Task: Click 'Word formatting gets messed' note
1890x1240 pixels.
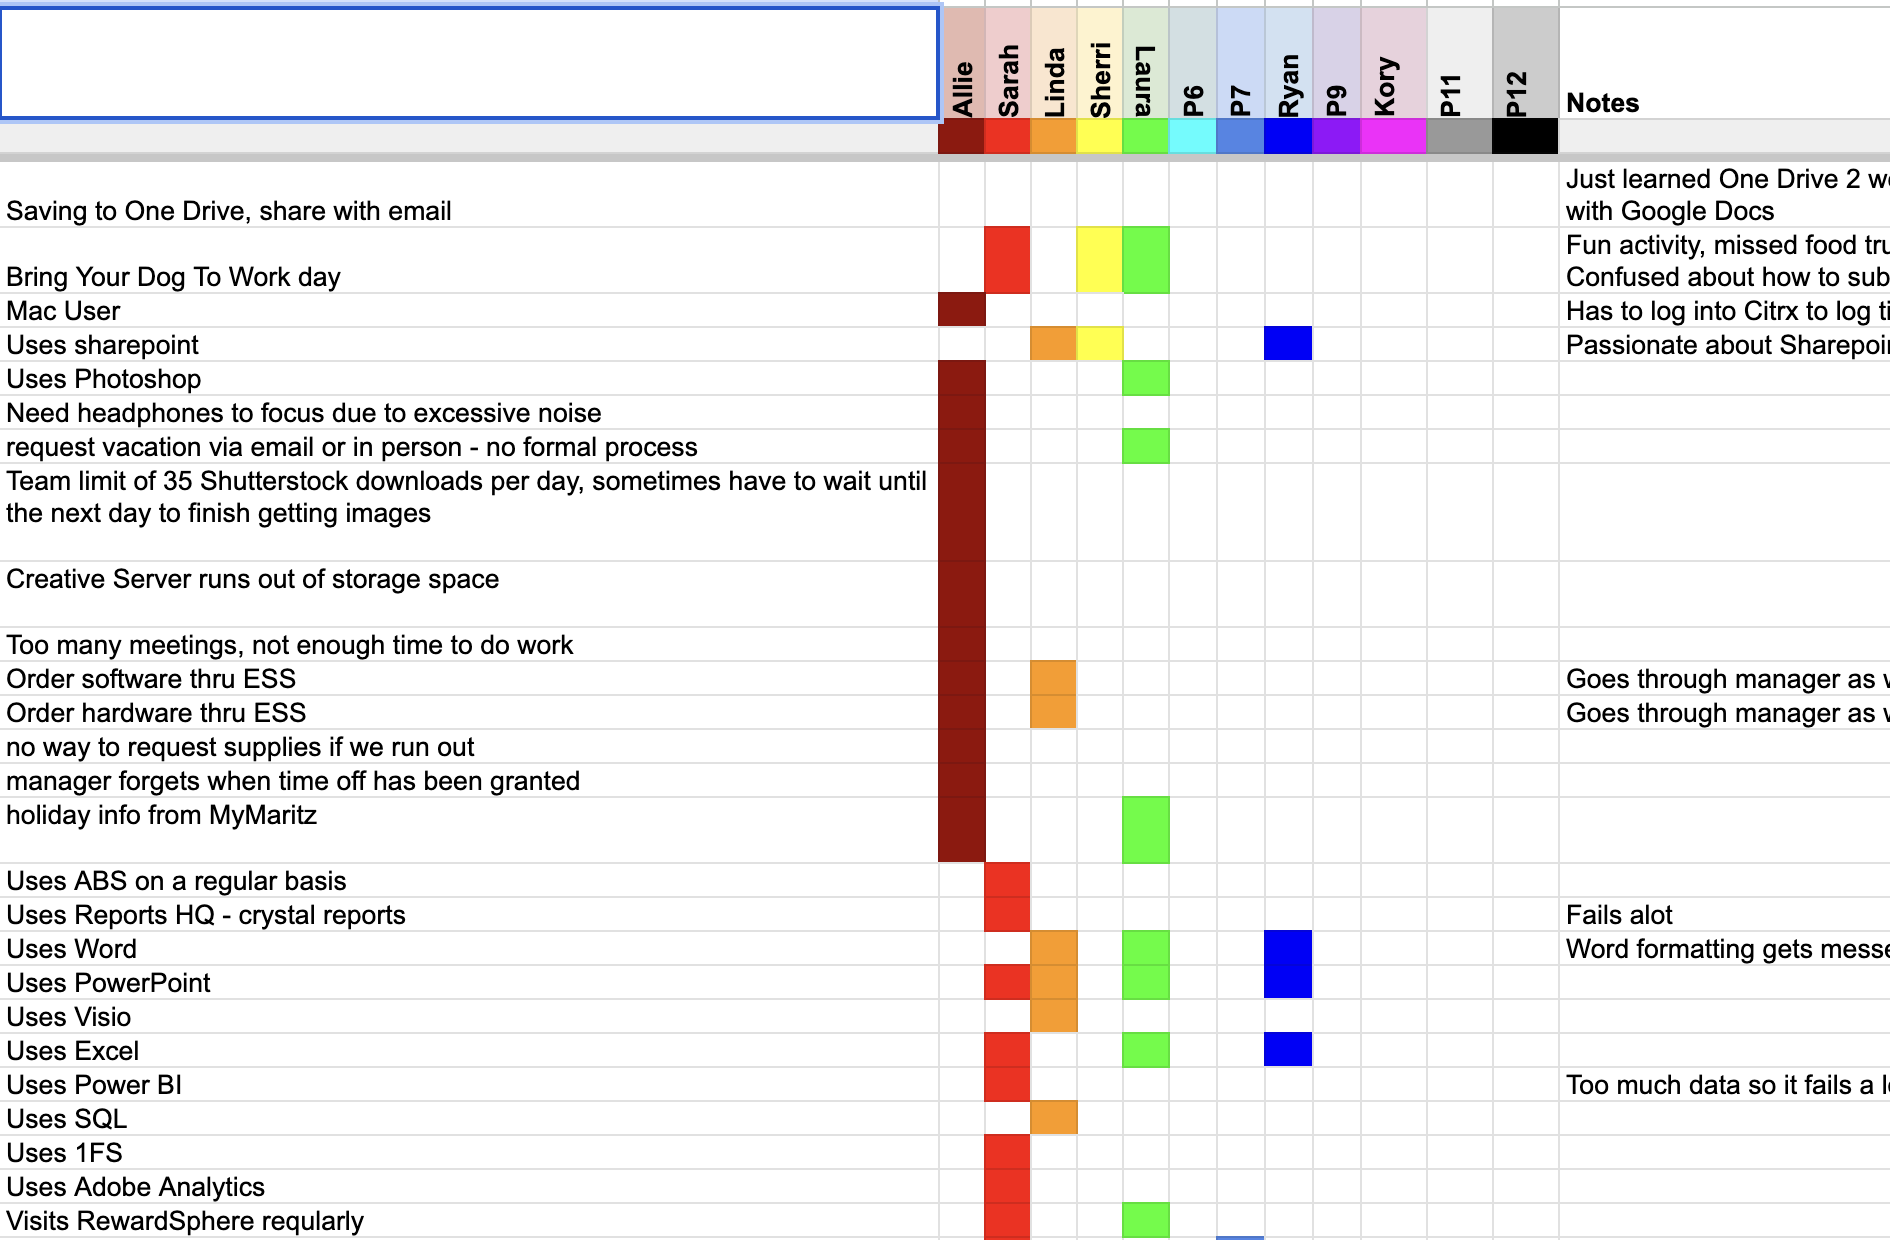Action: click(x=1727, y=949)
